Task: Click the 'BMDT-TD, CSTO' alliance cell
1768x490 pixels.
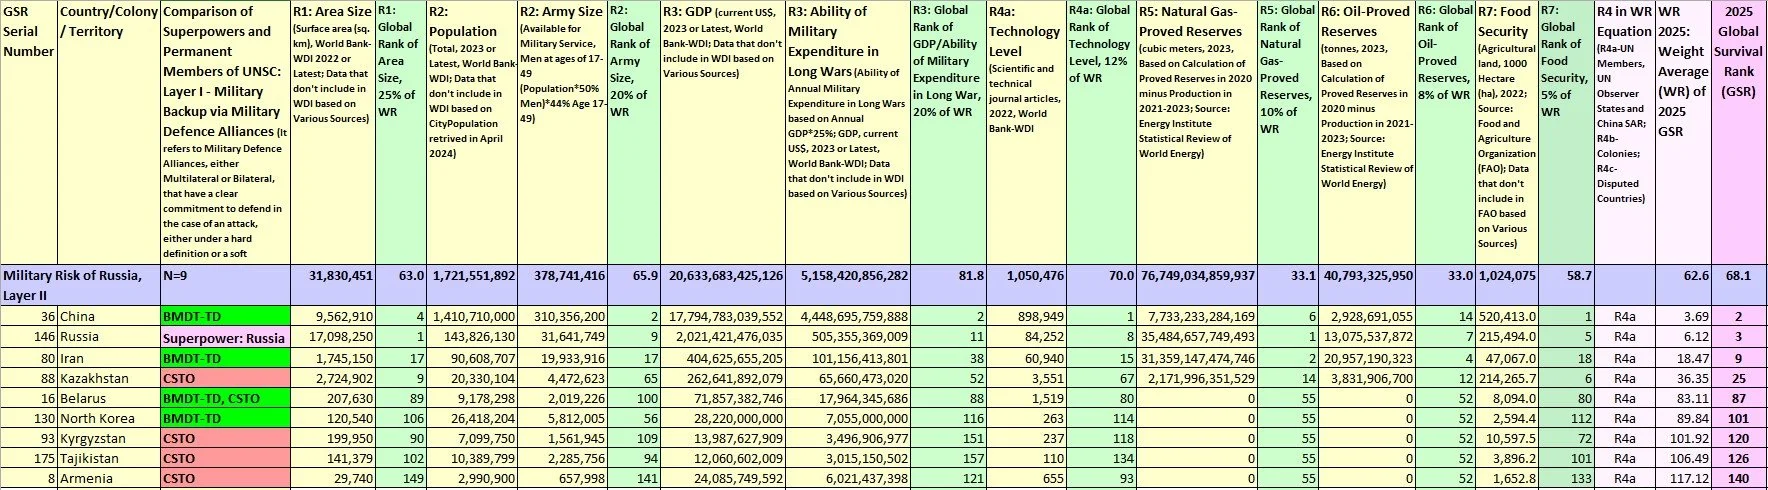Action: [225, 398]
